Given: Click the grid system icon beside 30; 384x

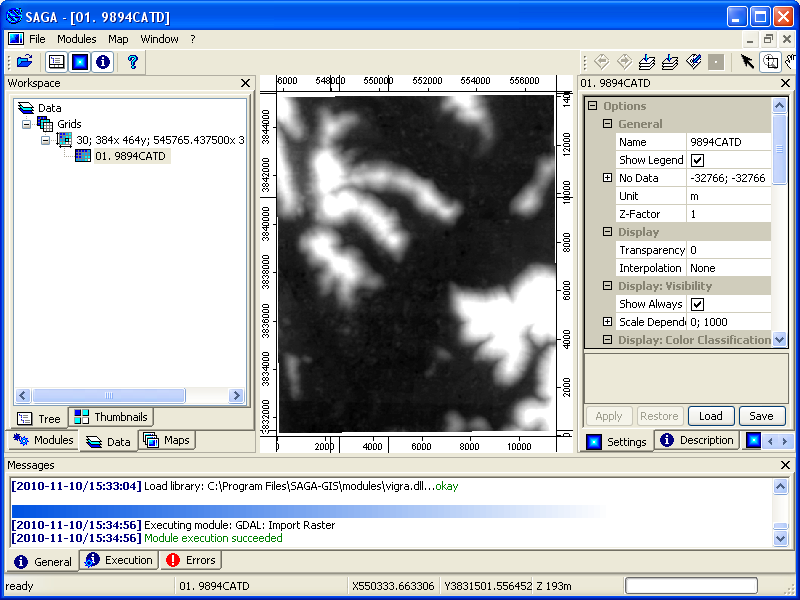Looking at the screenshot, I should [x=64, y=139].
